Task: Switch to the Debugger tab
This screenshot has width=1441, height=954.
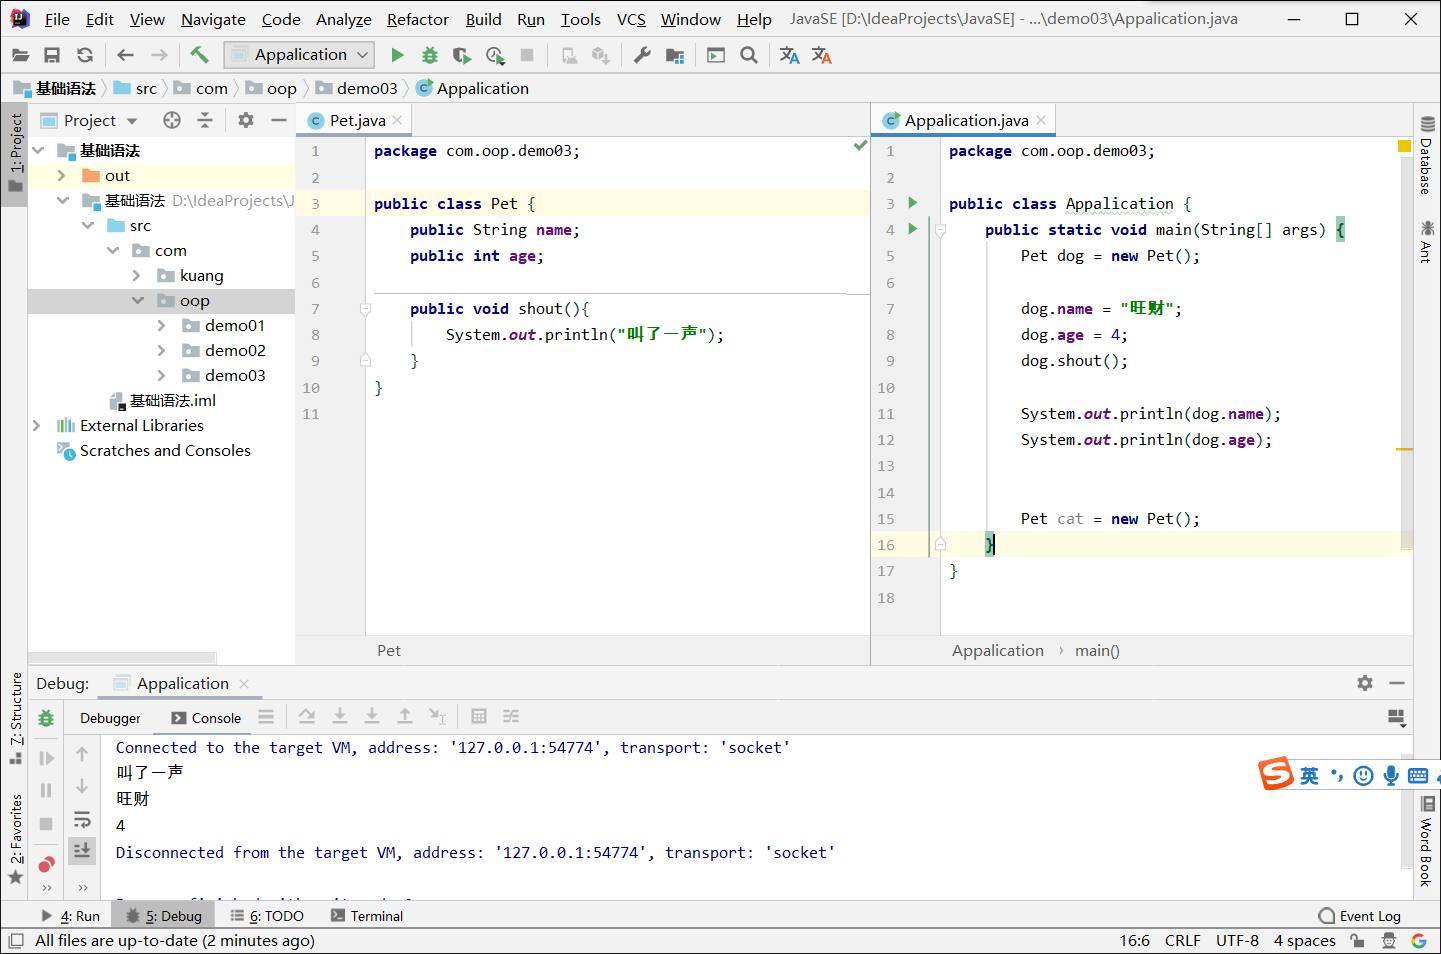Action: click(x=110, y=718)
